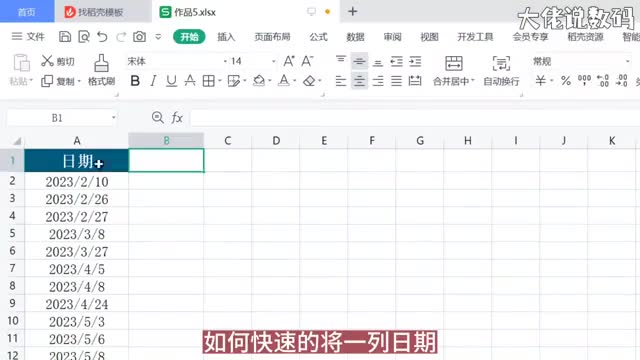Expand the quick access toolbar more arrow

(158, 37)
